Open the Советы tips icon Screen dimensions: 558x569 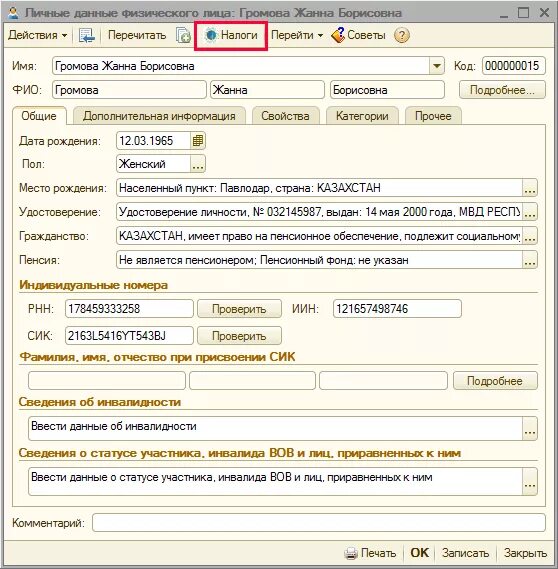338,35
